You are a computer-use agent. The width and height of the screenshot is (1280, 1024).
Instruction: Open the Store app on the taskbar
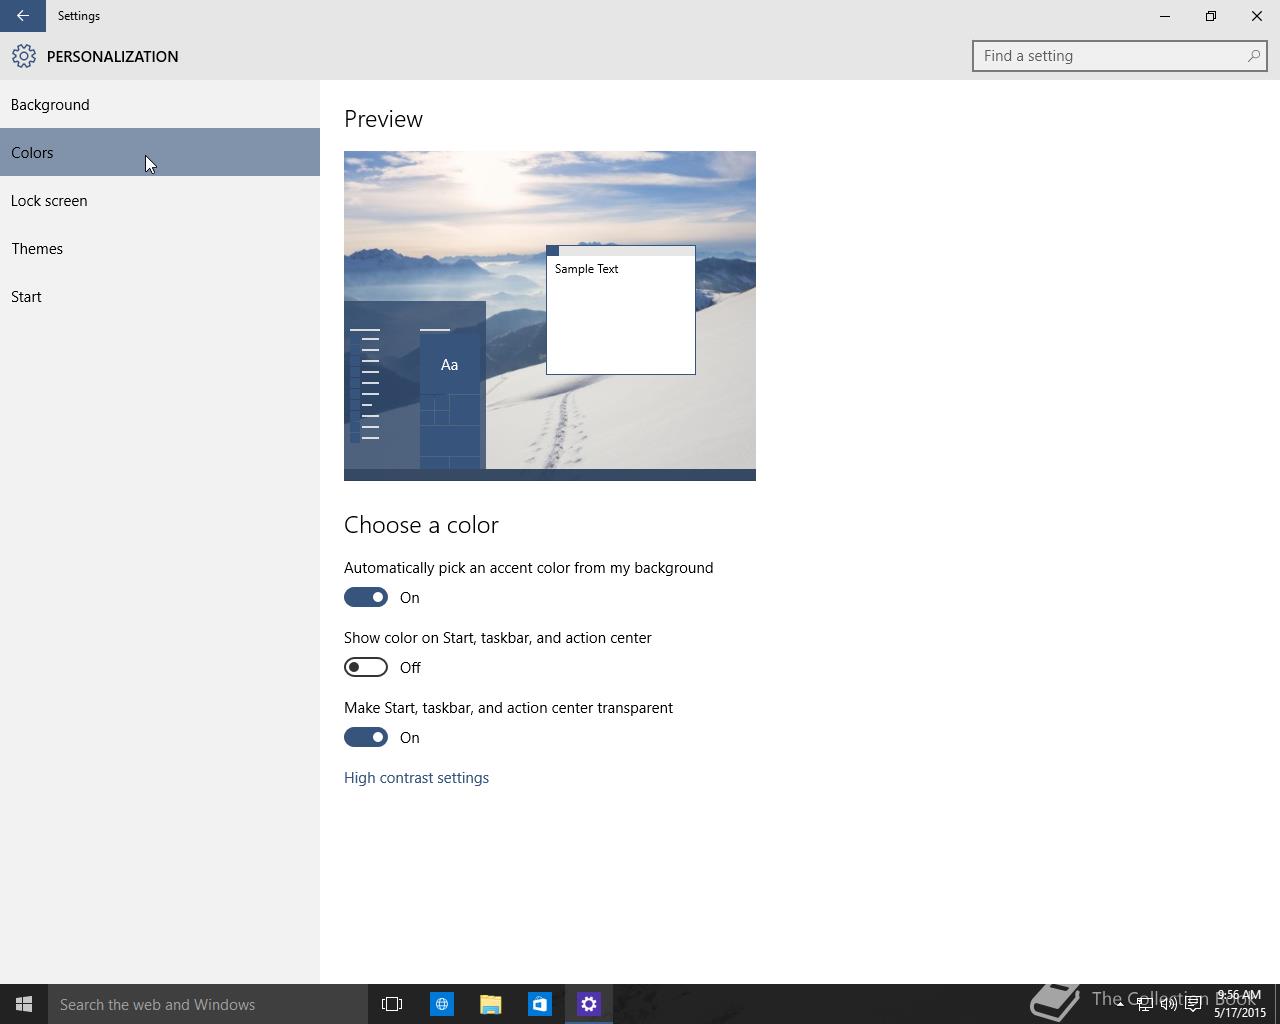[539, 1004]
